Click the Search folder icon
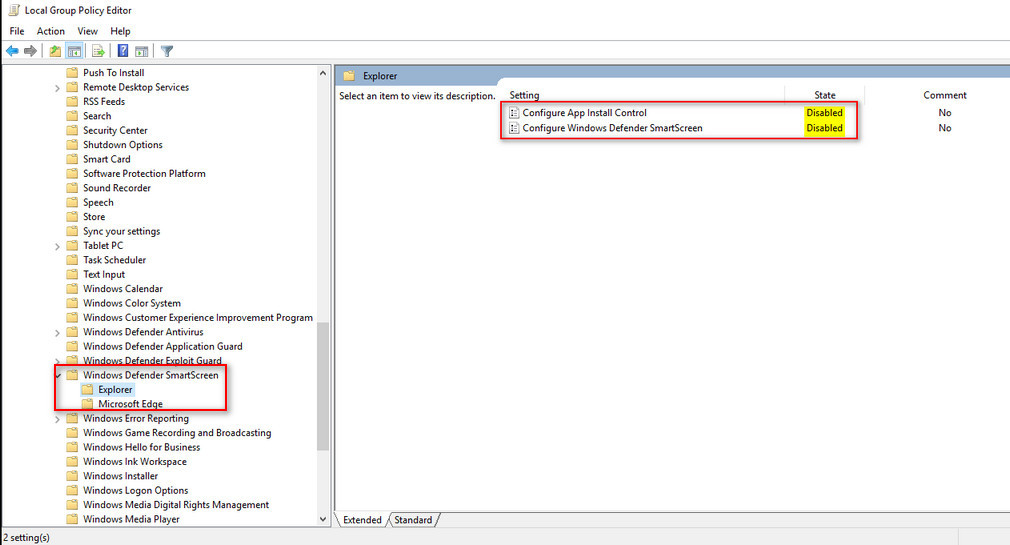This screenshot has height=545, width=1010. tap(72, 116)
